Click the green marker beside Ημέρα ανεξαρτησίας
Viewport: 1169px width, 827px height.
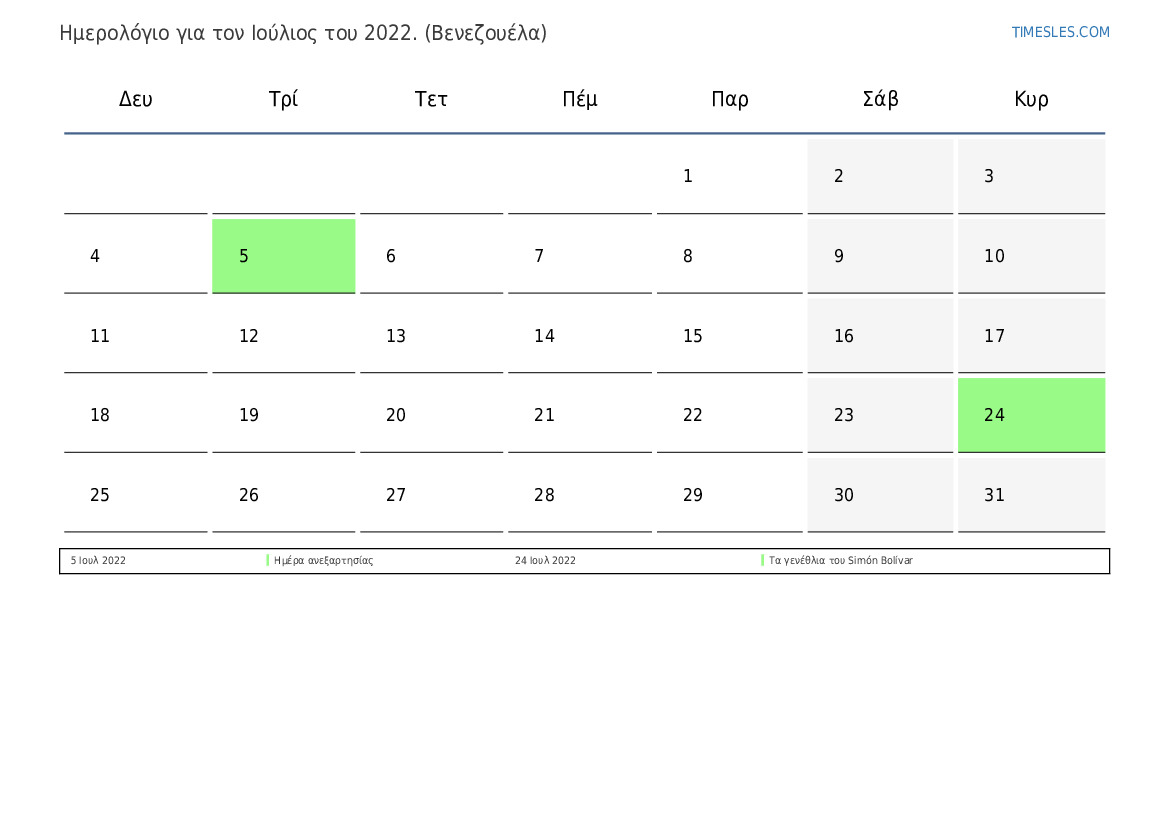point(268,560)
